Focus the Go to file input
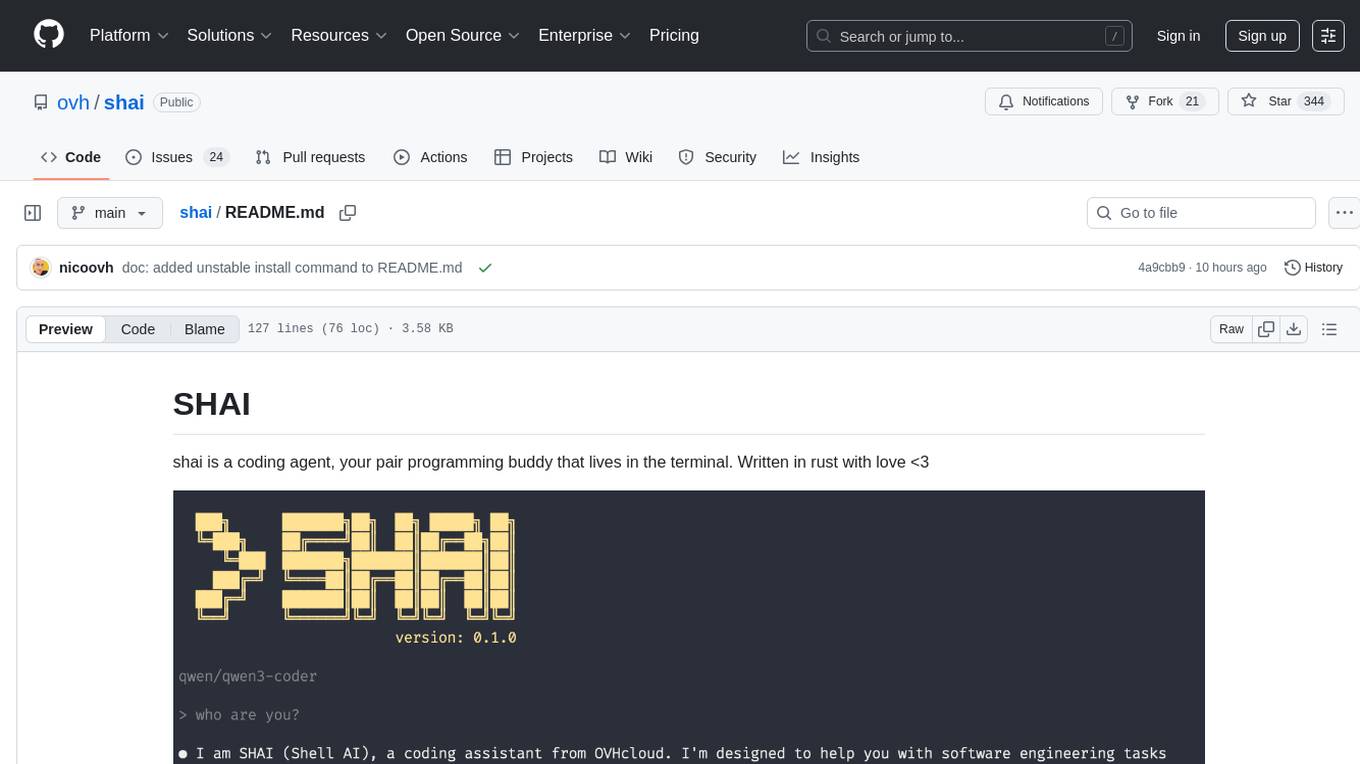This screenshot has height=764, width=1360. [1201, 213]
